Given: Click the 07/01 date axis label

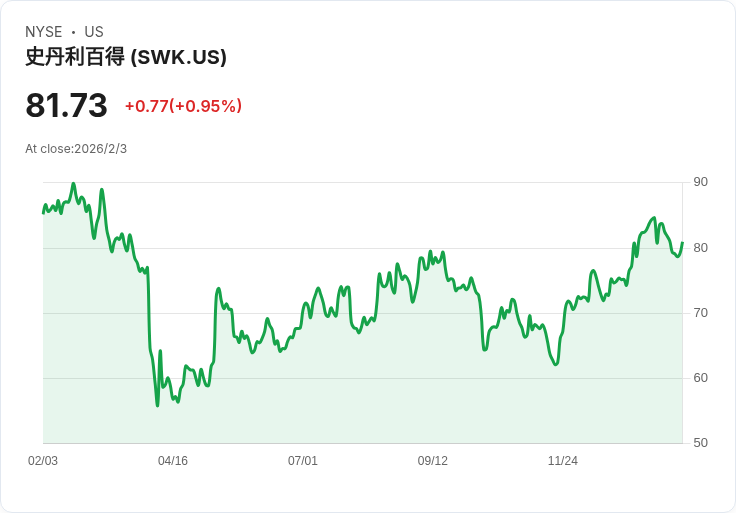Looking at the screenshot, I should point(303,461).
